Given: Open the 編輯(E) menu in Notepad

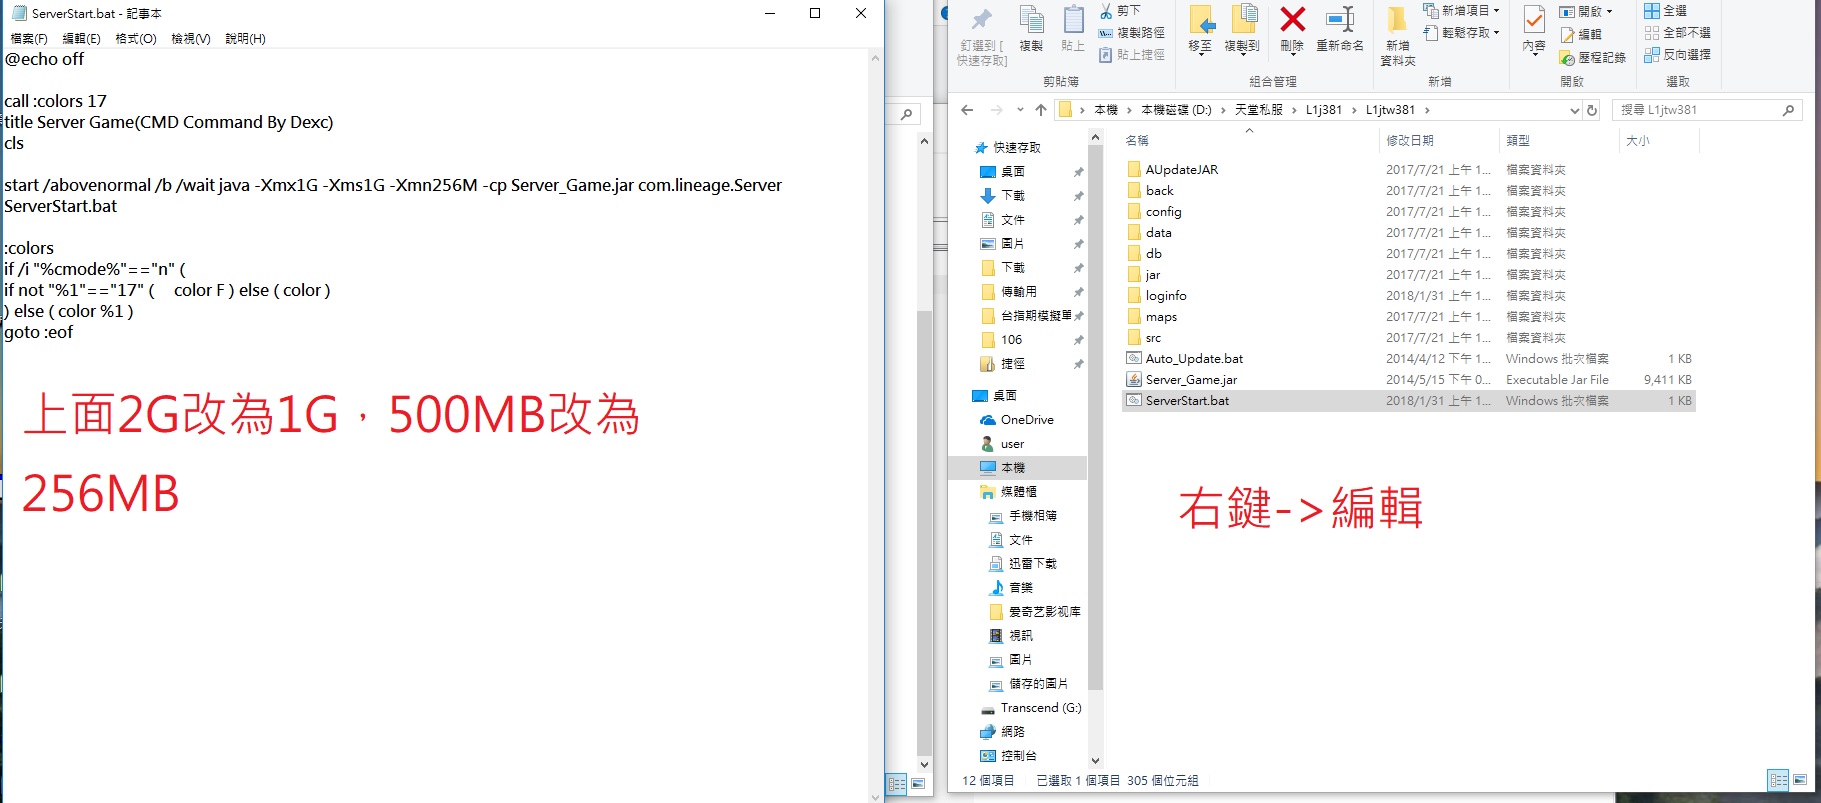Looking at the screenshot, I should click(x=81, y=39).
